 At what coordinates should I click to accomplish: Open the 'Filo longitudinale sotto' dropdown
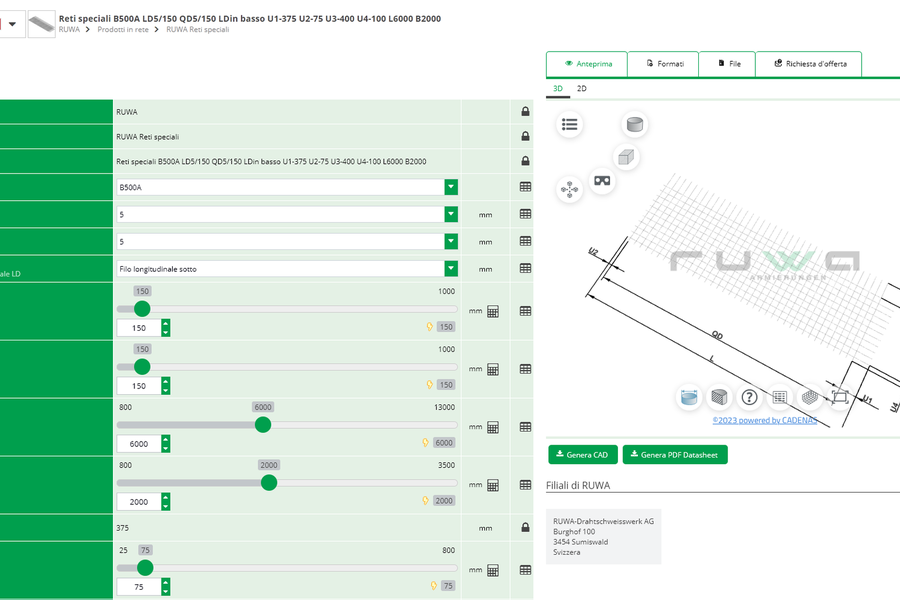[451, 268]
